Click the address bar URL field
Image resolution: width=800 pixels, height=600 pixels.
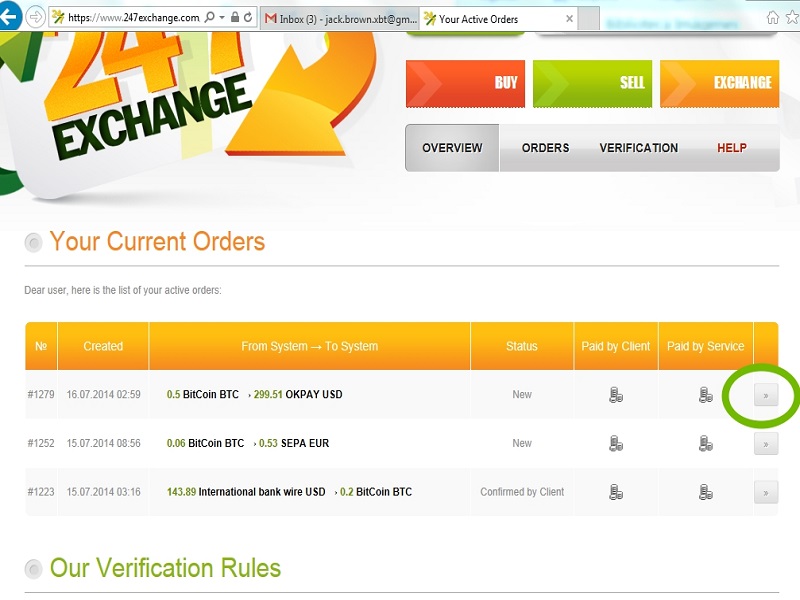point(130,18)
